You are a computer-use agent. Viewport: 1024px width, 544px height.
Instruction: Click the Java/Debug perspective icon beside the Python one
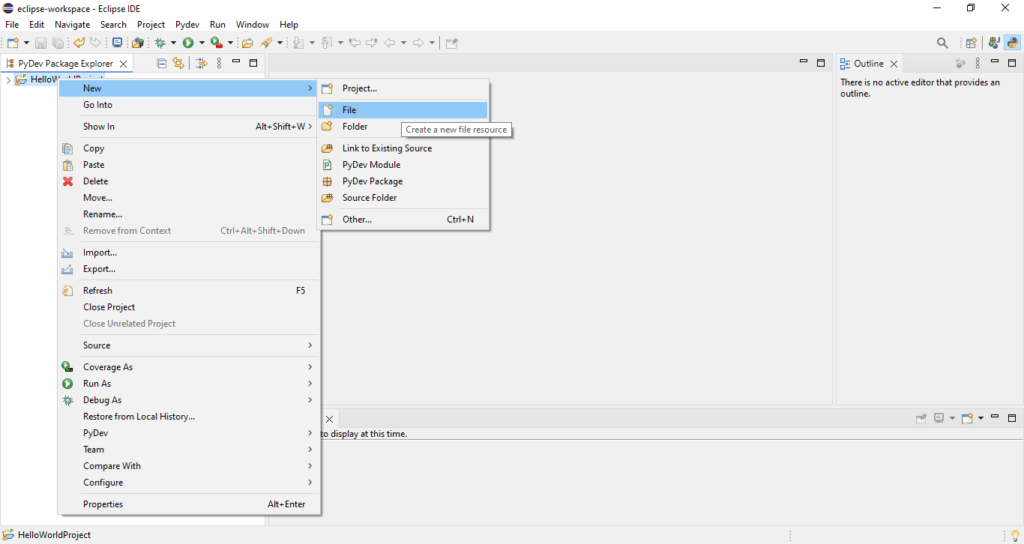(994, 43)
